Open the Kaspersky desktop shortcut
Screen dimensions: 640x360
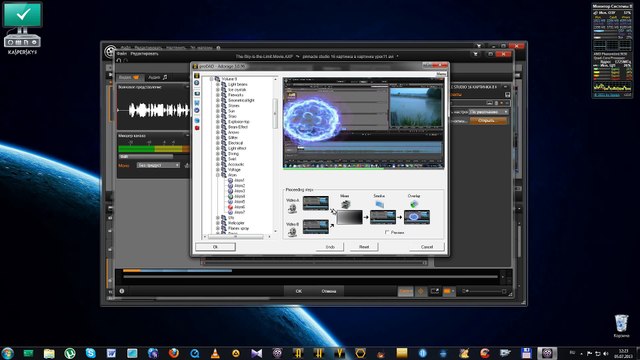(22, 28)
